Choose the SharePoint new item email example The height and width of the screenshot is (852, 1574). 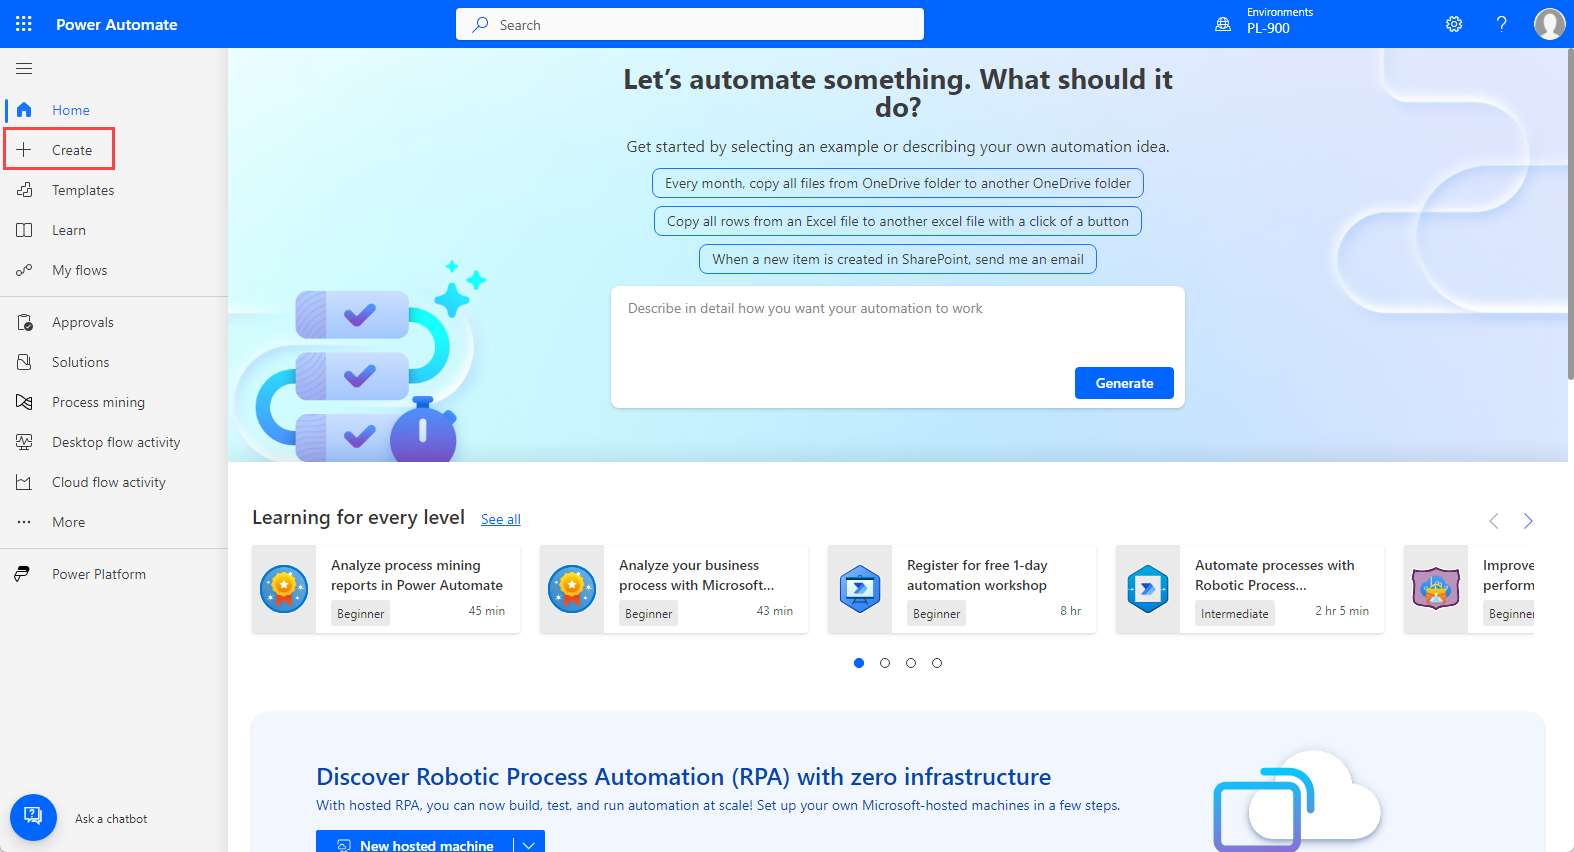coord(898,259)
